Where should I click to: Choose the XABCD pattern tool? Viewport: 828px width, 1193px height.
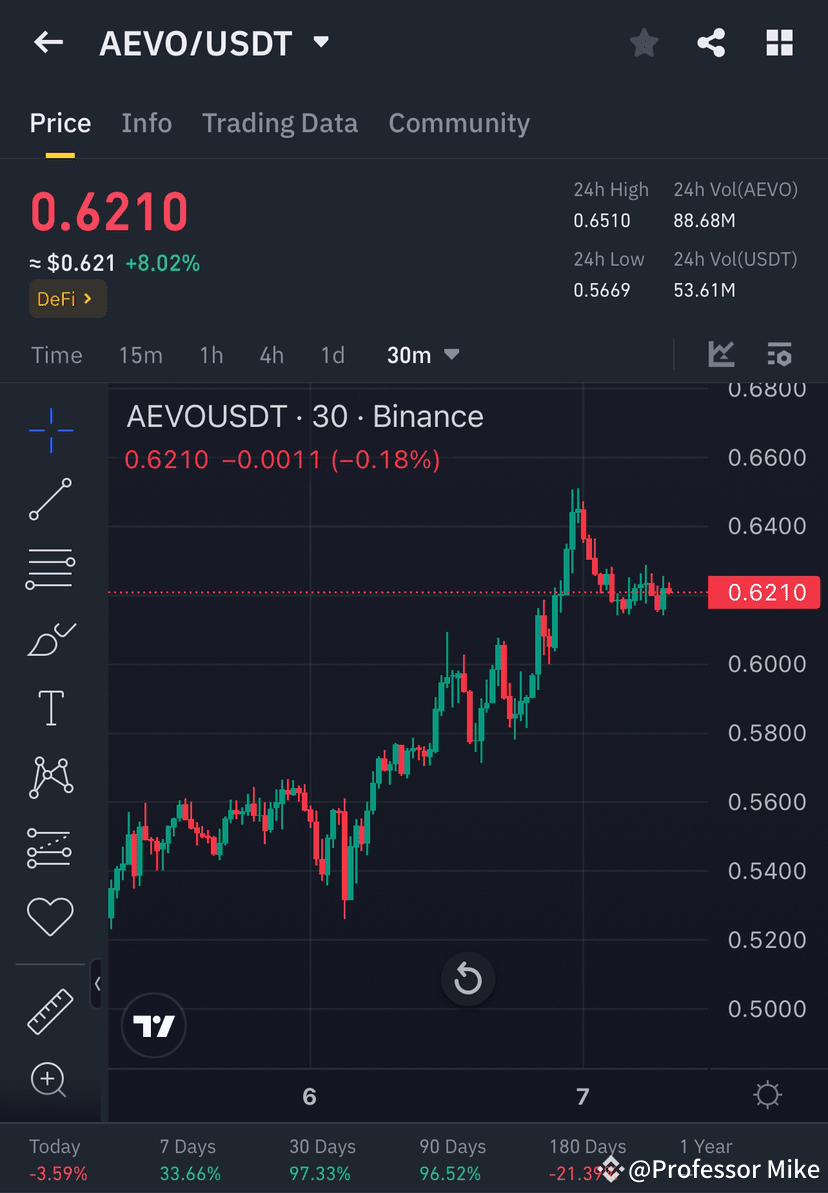pyautogui.click(x=49, y=777)
